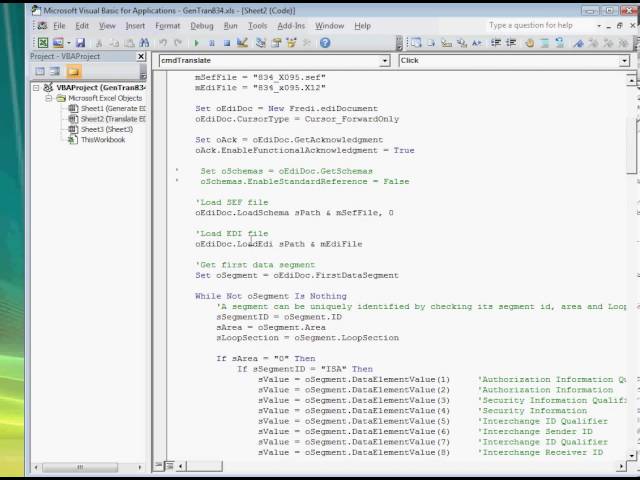Click the Type a question for help box
This screenshot has width=640, height=480.
pyautogui.click(x=540, y=25)
